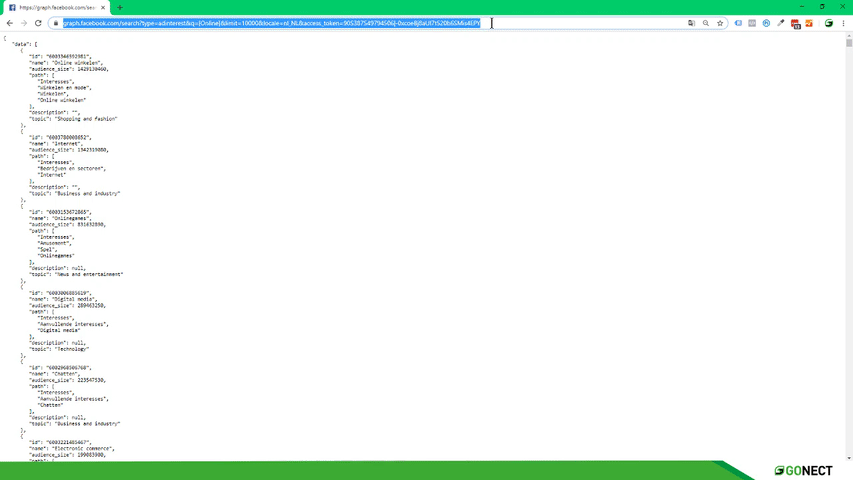Click the "data": [ line

pyautogui.click(x=24, y=44)
